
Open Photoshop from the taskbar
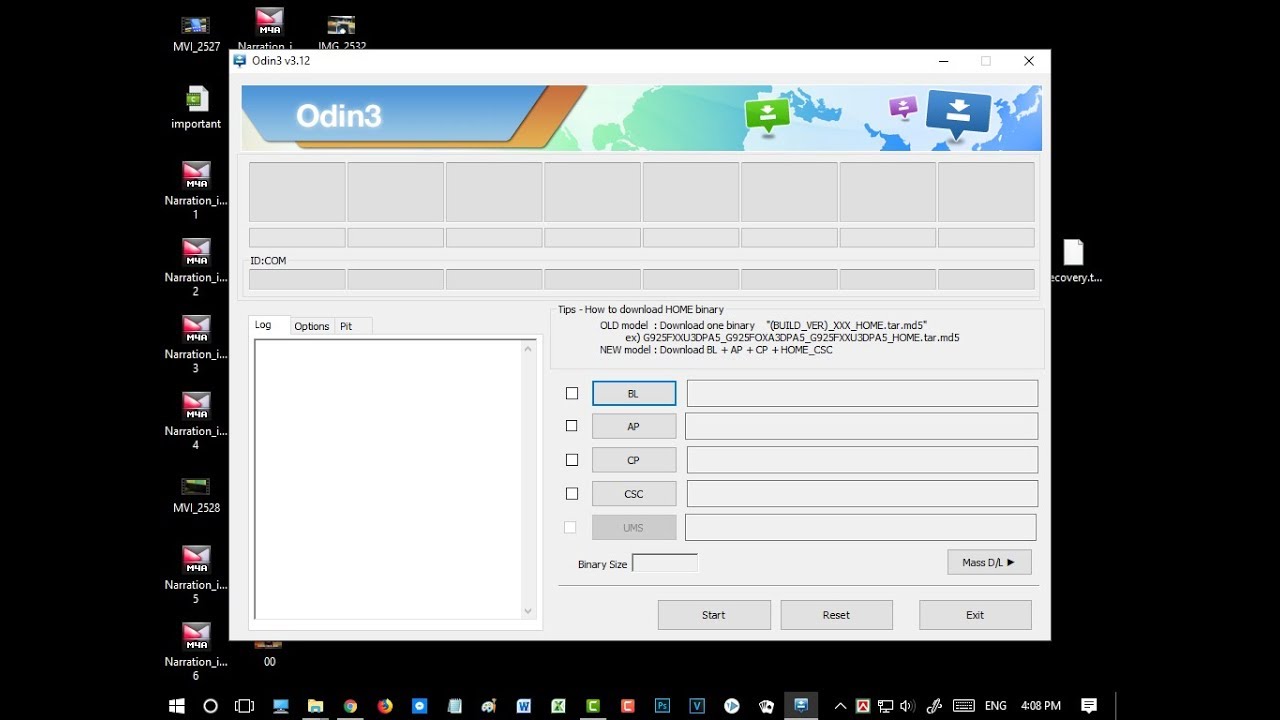tap(662, 705)
